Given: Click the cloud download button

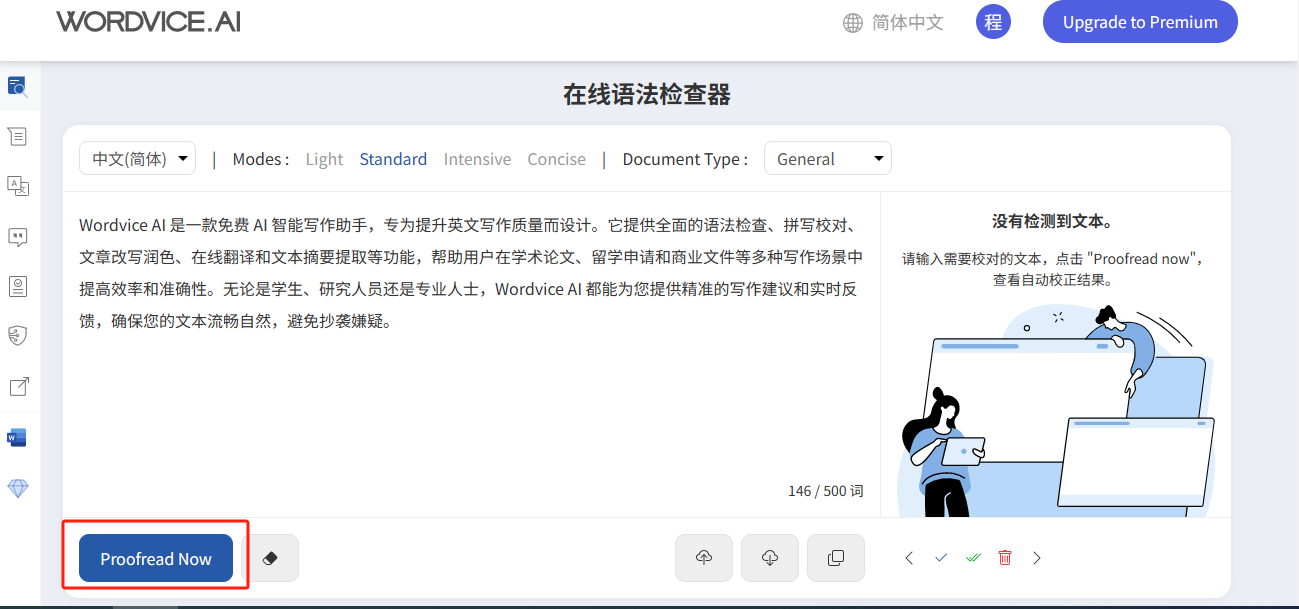Looking at the screenshot, I should [x=770, y=558].
